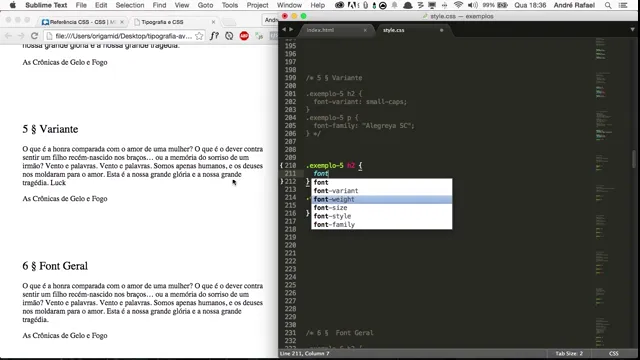This screenshot has height=360, width=640.
Task: Open the Selection menu
Action: [x=130, y=5]
